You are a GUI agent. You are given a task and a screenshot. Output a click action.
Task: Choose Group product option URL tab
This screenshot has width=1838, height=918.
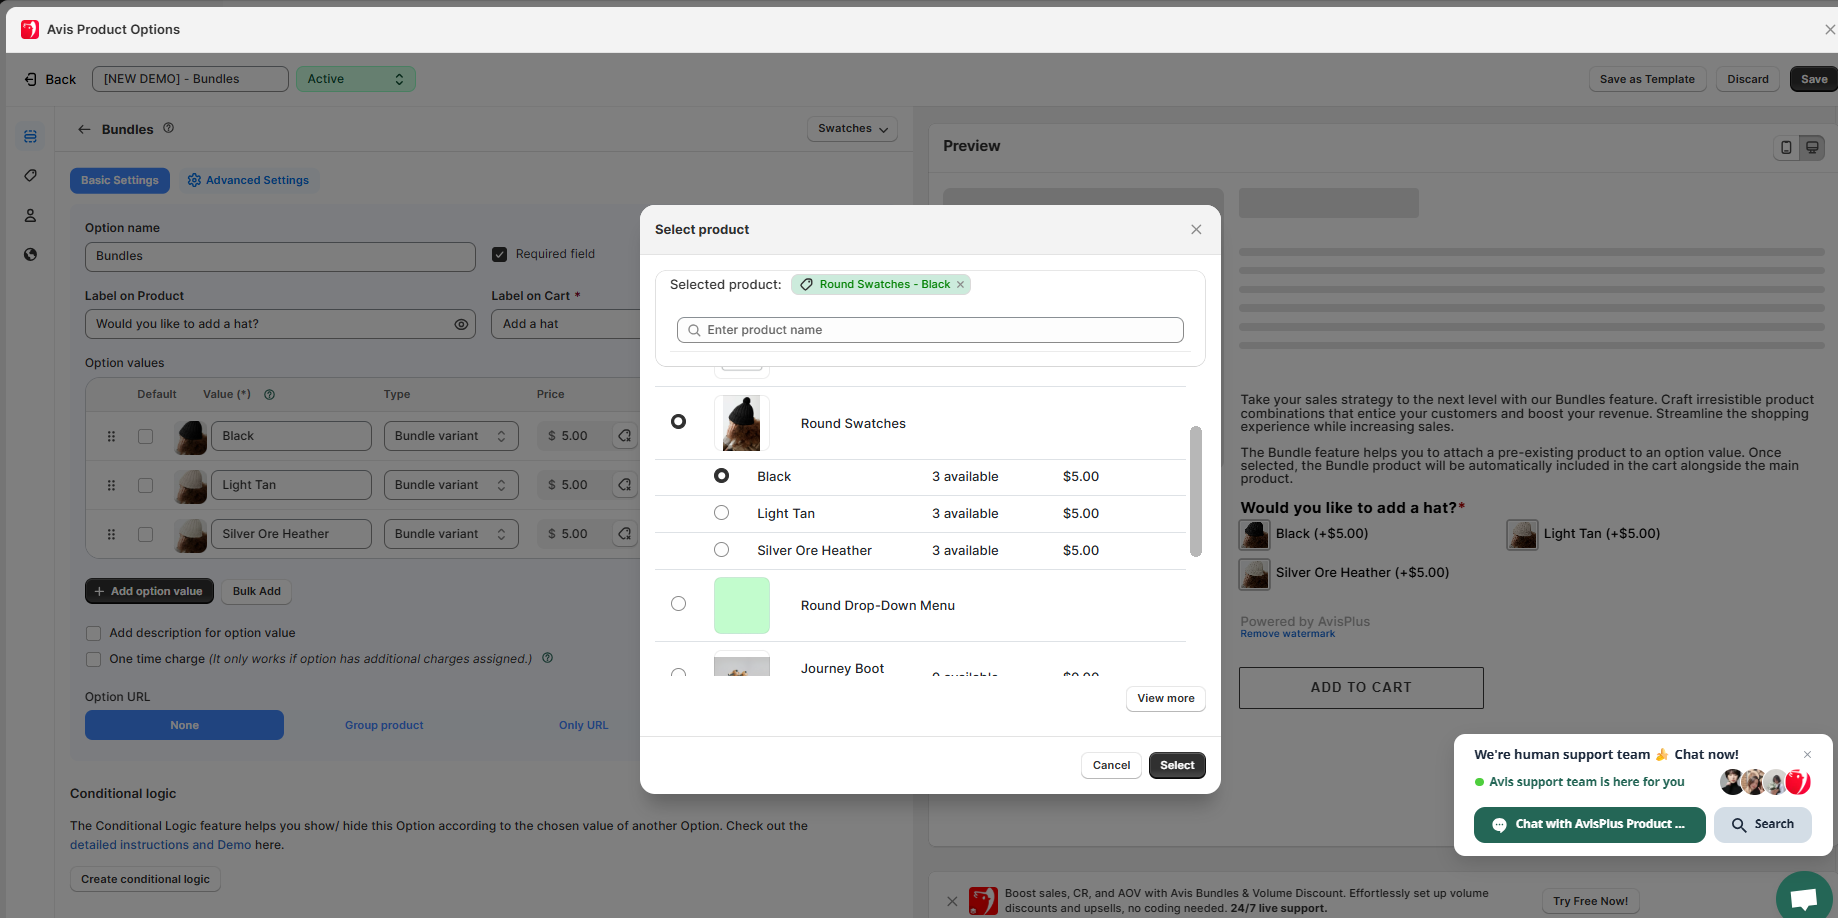[x=384, y=725]
